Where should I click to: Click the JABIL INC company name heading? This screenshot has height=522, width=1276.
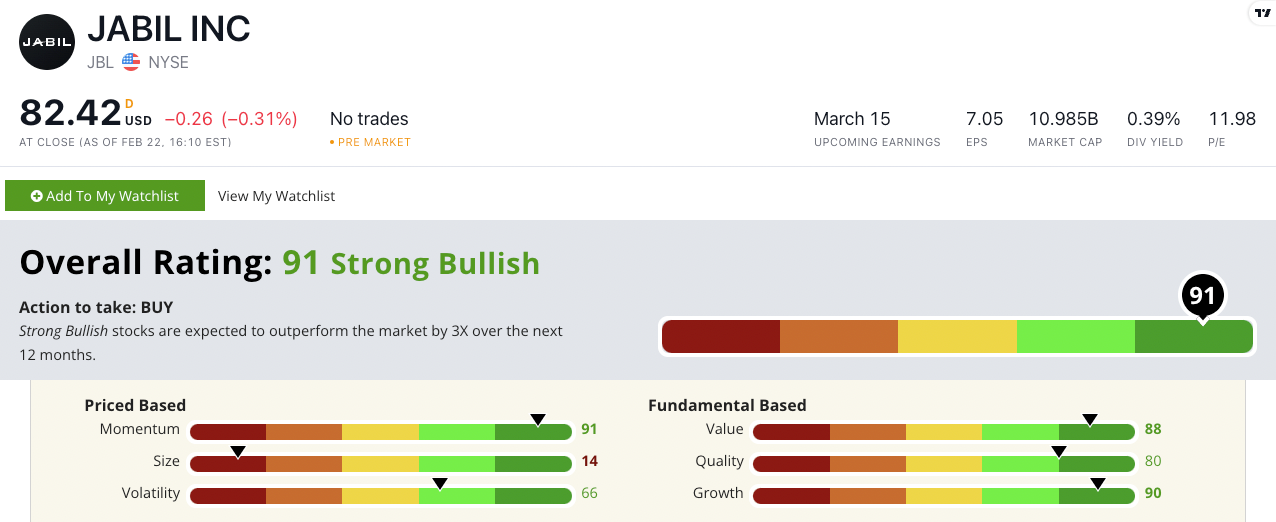168,29
